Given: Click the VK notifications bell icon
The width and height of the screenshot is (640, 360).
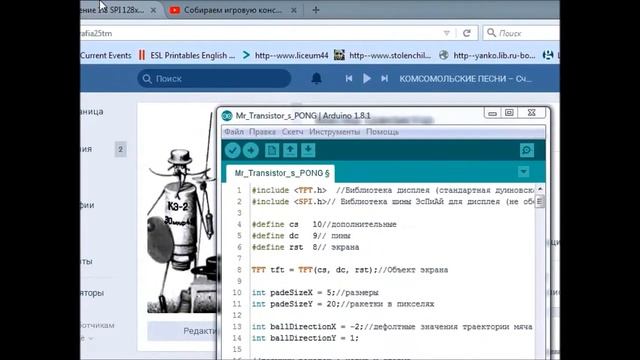Looking at the screenshot, I should [x=316, y=78].
